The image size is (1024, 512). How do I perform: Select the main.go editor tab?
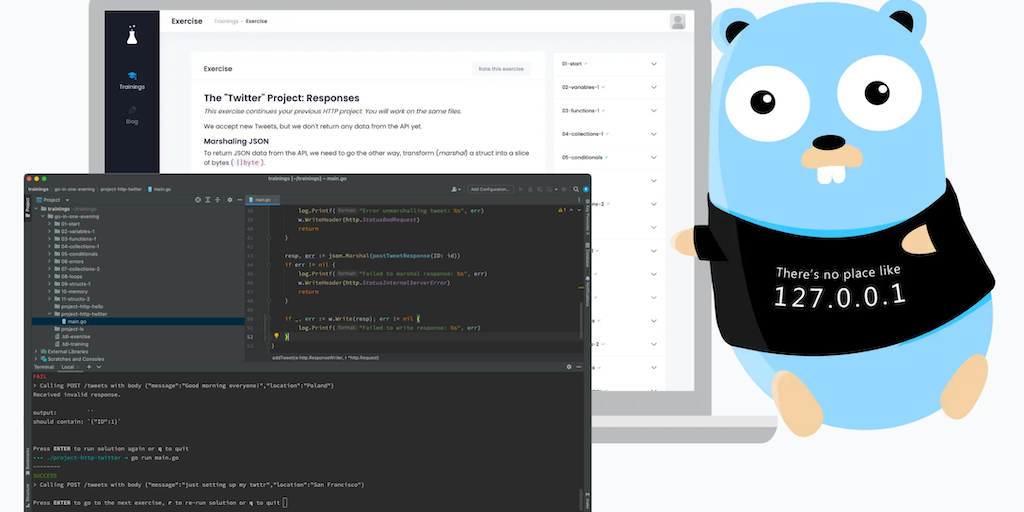coord(262,200)
